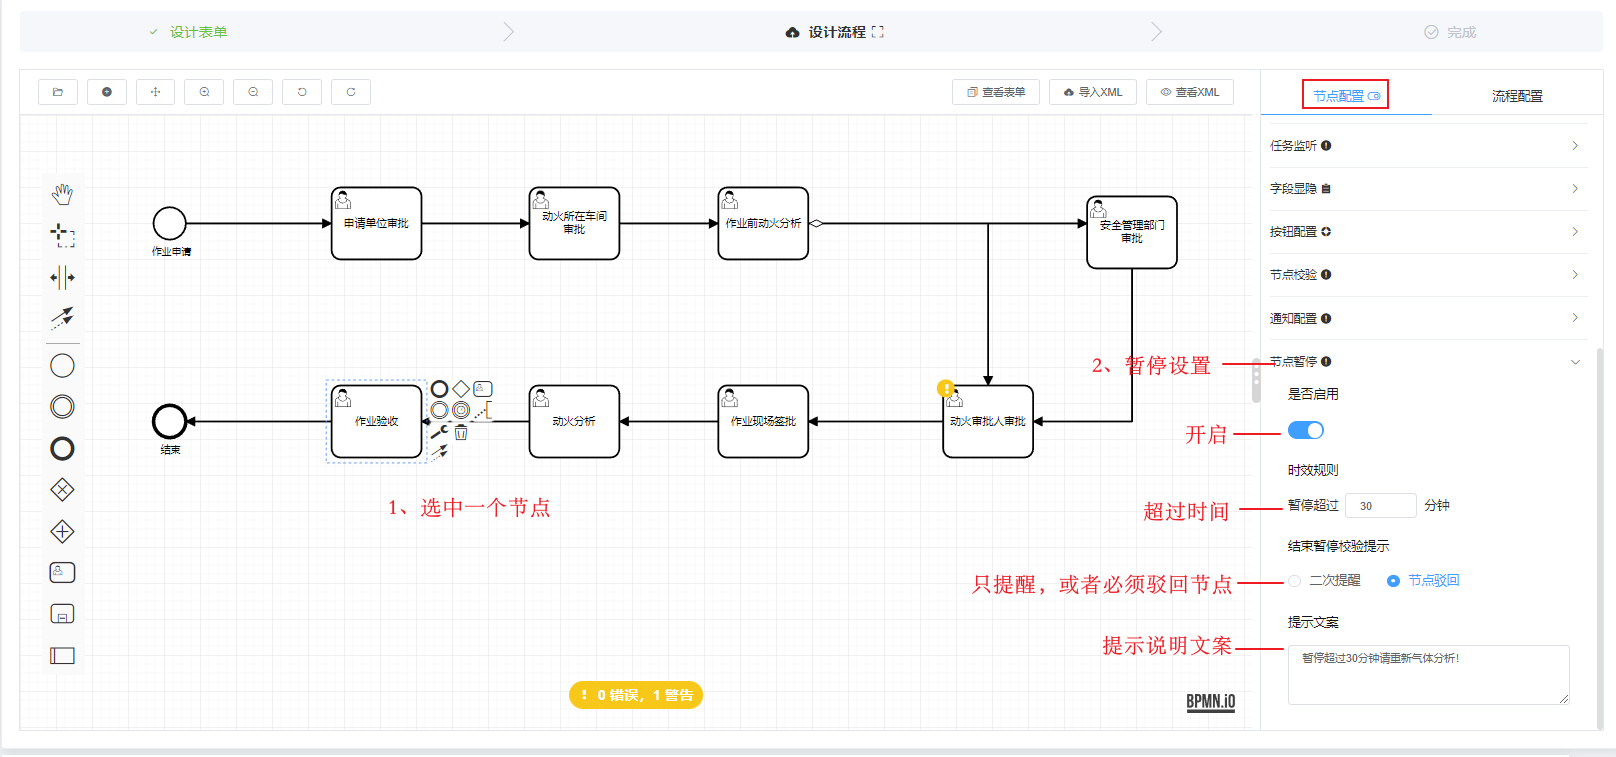This screenshot has width=1616, height=757.
Task: Select the 作业前动火分析 task node
Action: pos(763,224)
